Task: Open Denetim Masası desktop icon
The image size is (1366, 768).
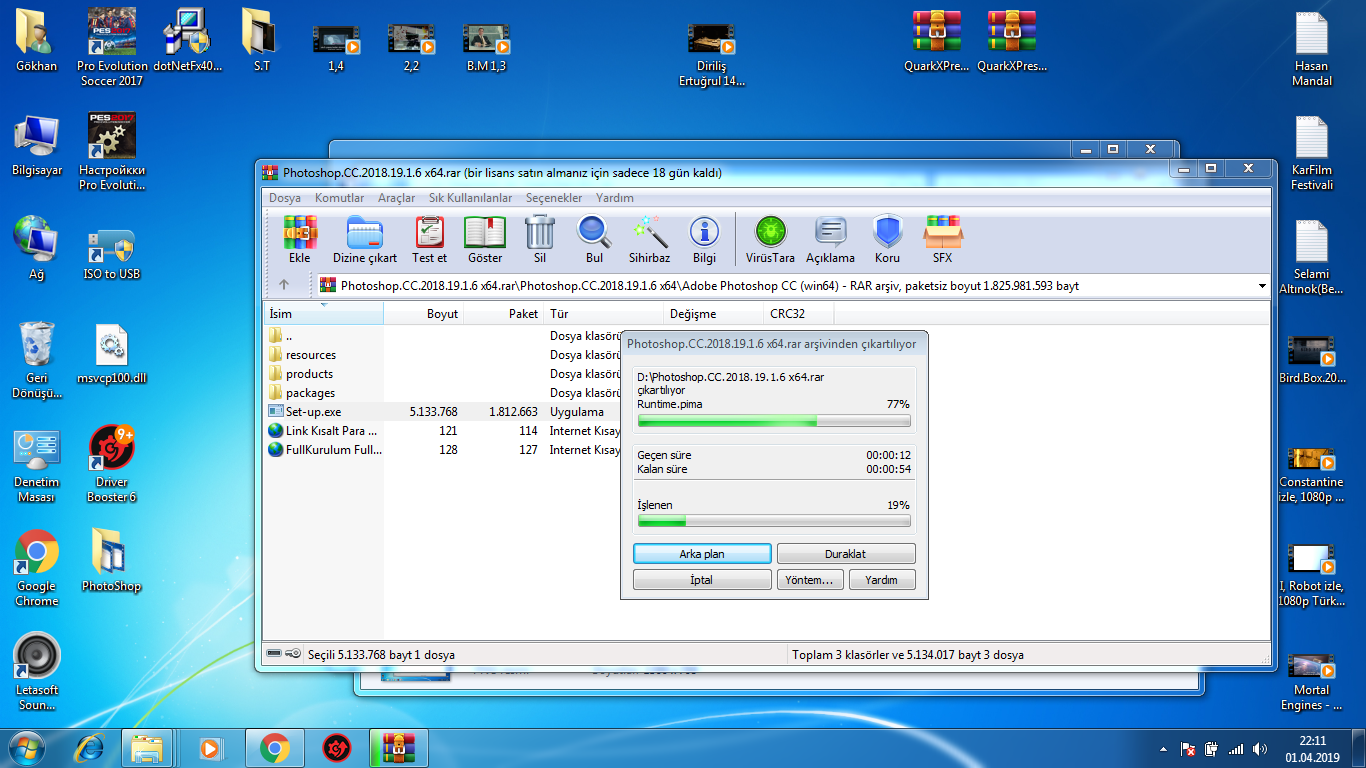Action: pos(37,464)
